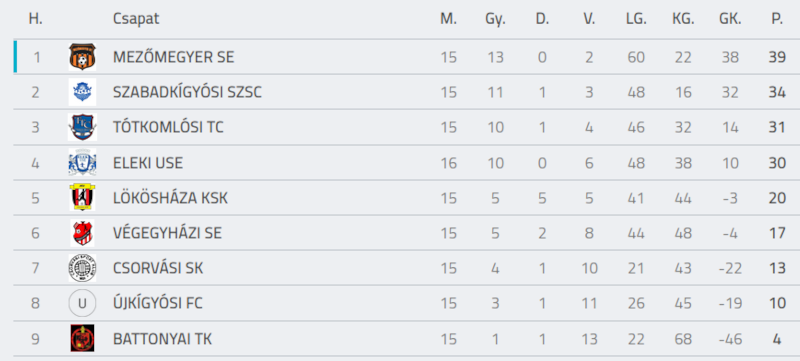
Task: Click the Végegyházi SE red crest
Action: pyautogui.click(x=82, y=233)
